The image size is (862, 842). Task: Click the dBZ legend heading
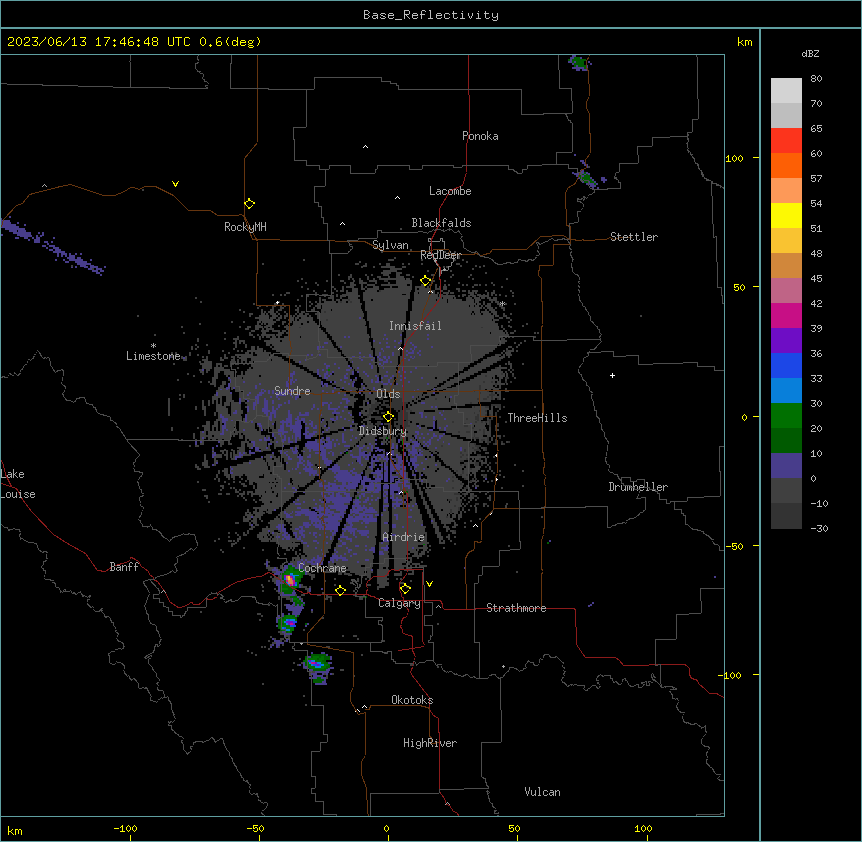coord(810,53)
